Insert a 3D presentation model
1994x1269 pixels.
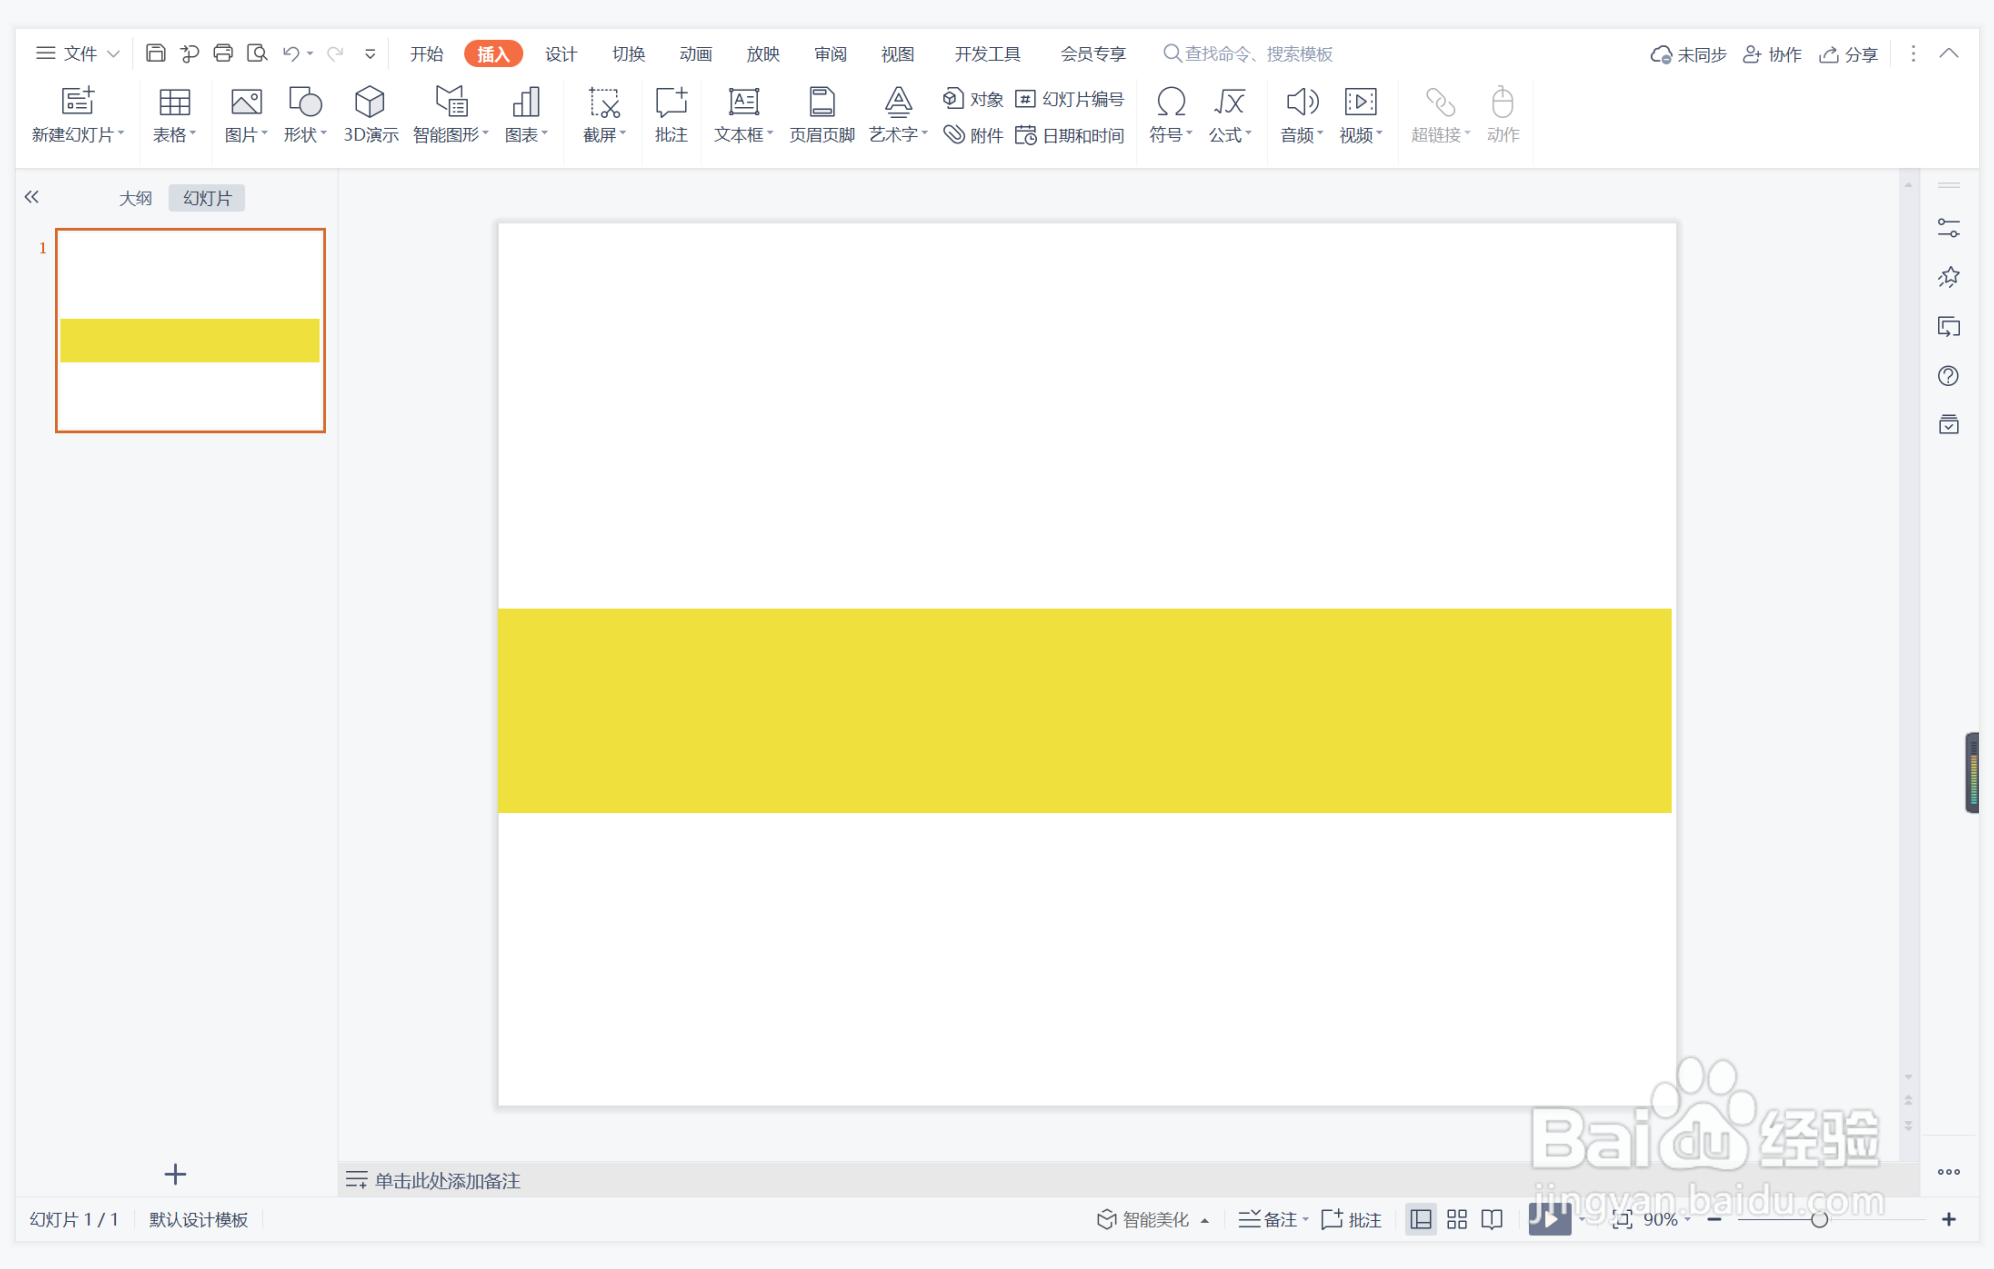369,114
